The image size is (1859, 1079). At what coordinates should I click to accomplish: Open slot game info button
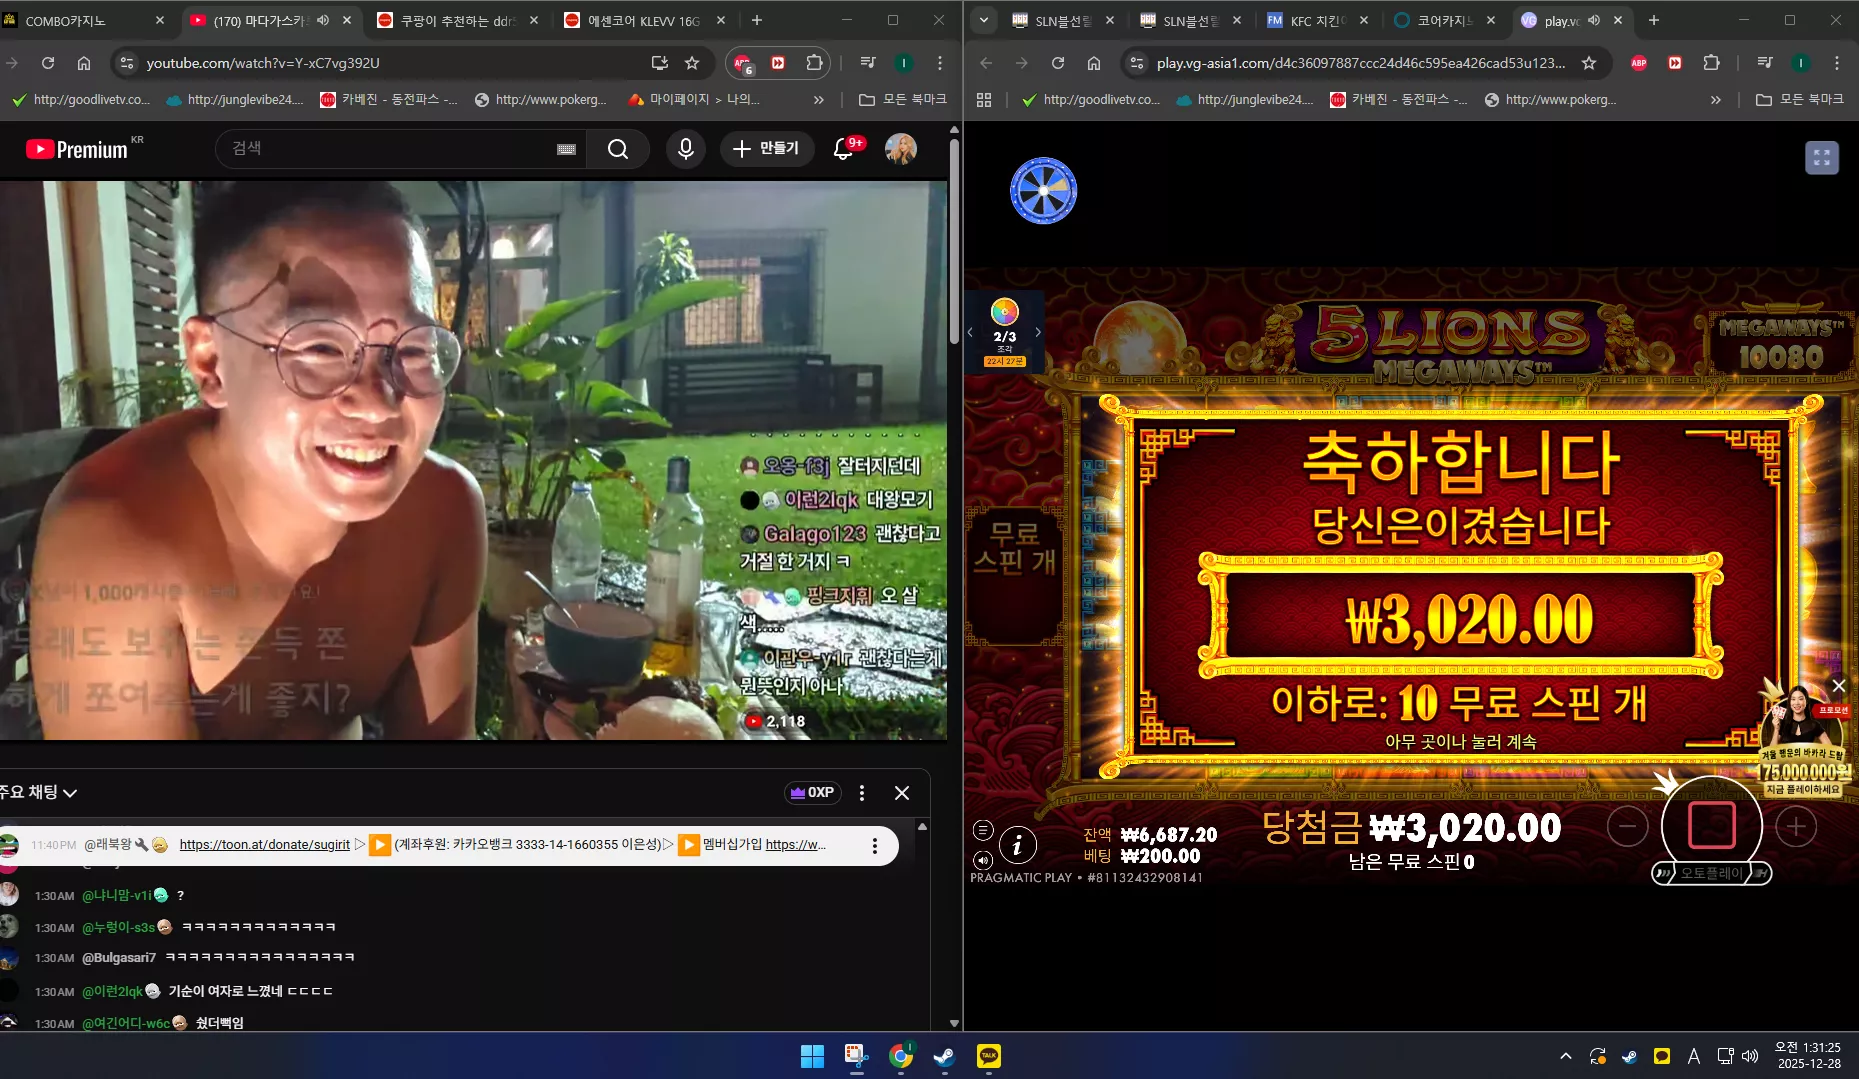pos(1017,846)
